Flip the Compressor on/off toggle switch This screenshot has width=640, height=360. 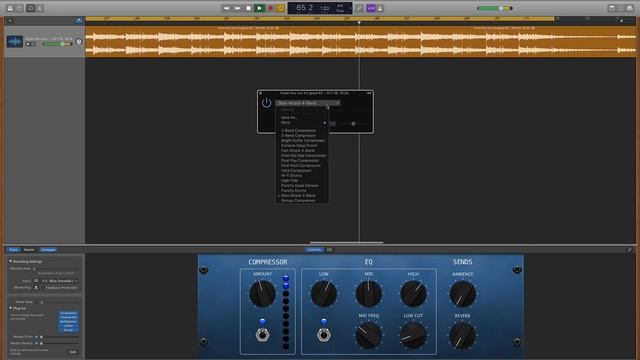(x=262, y=335)
